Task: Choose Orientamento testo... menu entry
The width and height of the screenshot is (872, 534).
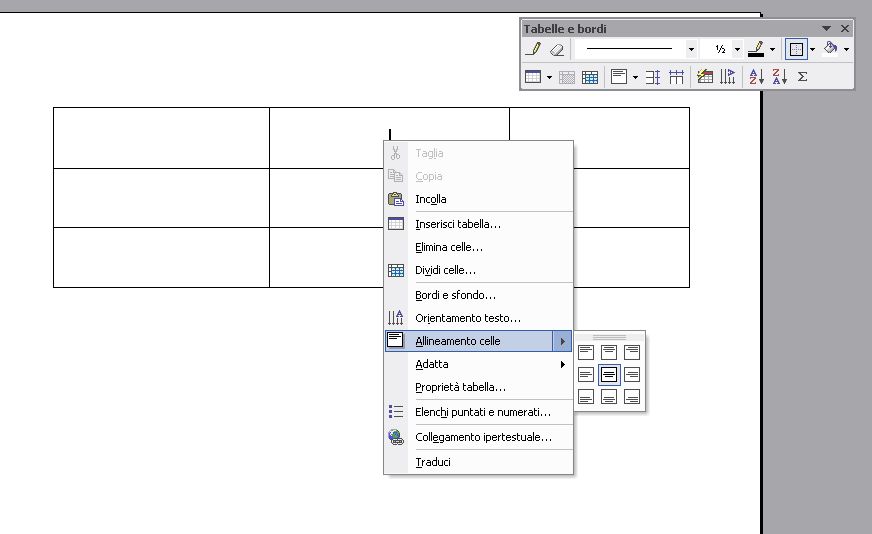Action: pos(478,318)
